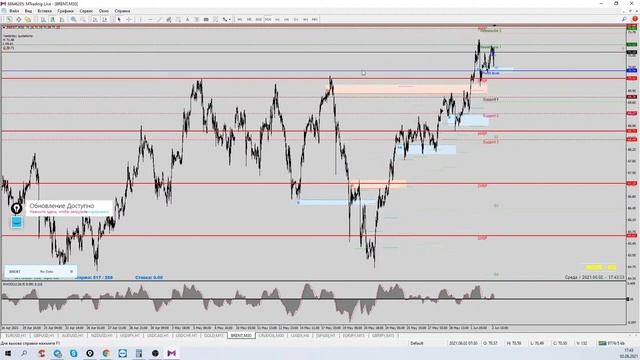Open the Вставка menu
Screen dimensions: 640x360
(x=44, y=11)
